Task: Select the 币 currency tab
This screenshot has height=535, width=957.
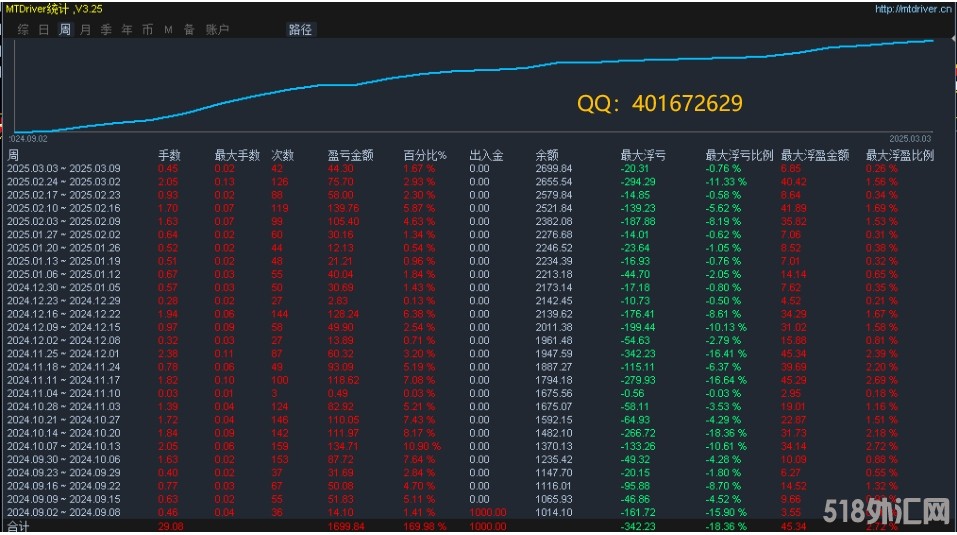Action: 148,30
